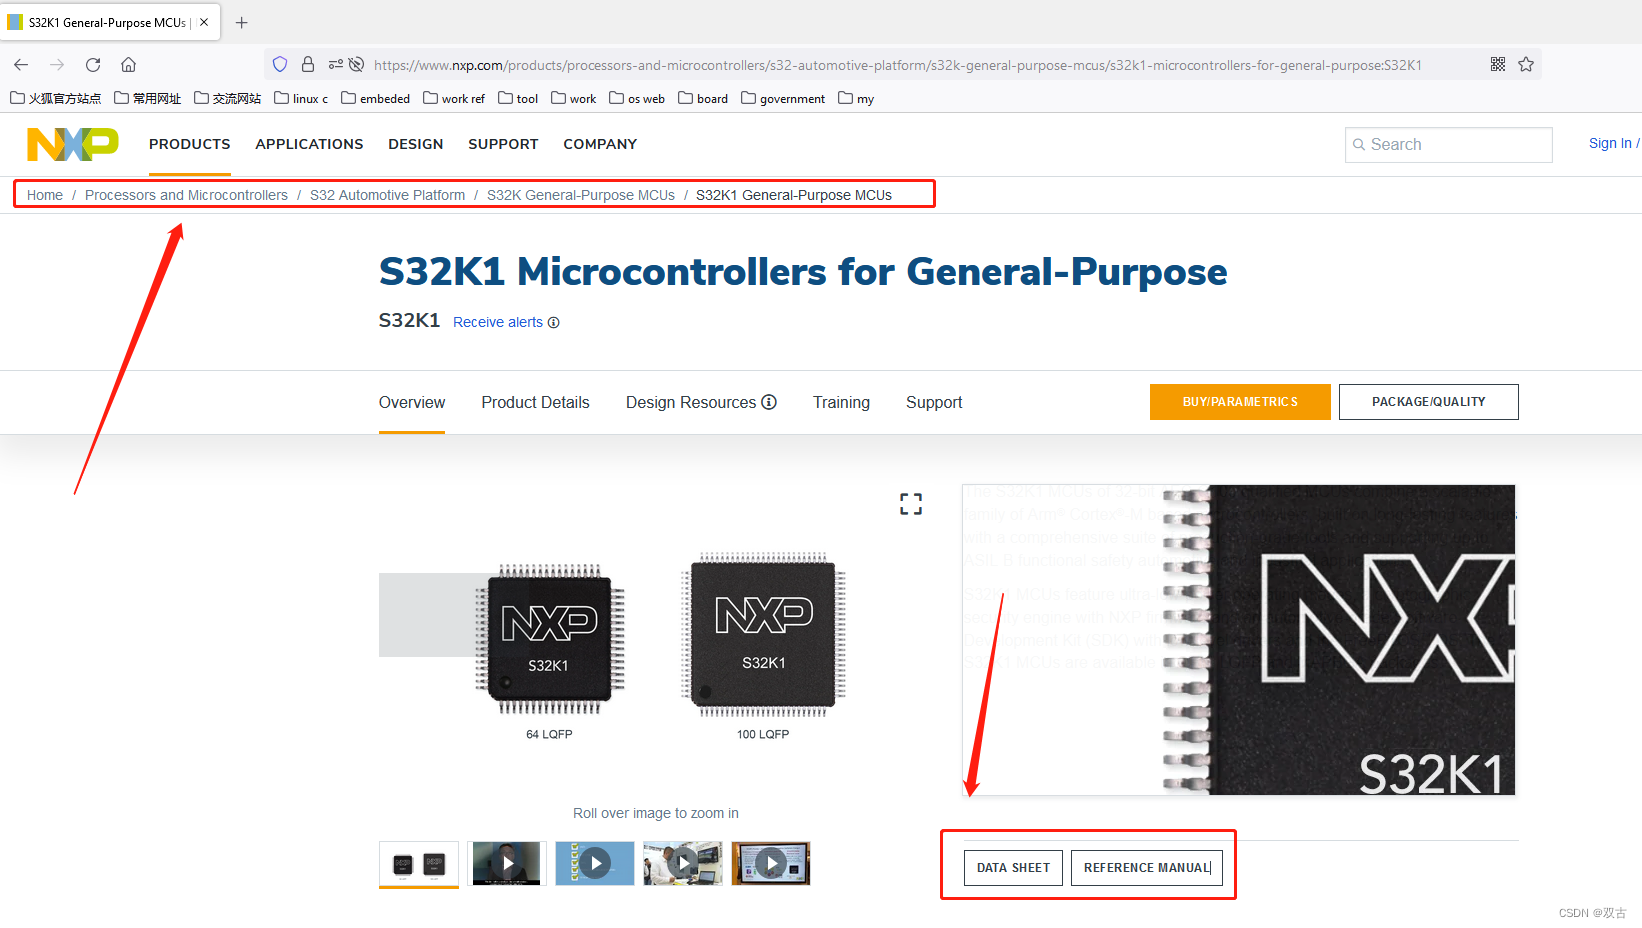Switch to the Support tab
1642x928 pixels.
pyautogui.click(x=934, y=402)
